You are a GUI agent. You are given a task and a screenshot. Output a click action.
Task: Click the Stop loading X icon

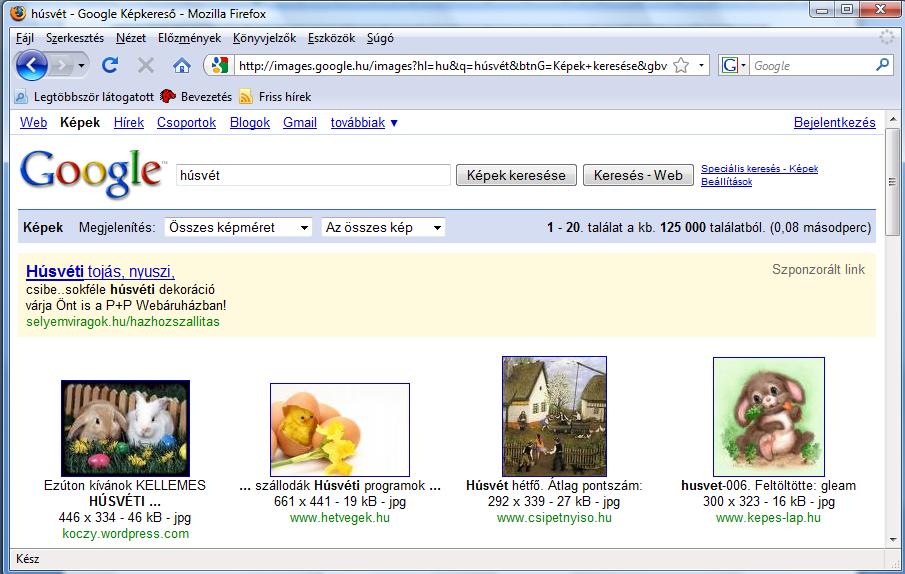click(145, 65)
